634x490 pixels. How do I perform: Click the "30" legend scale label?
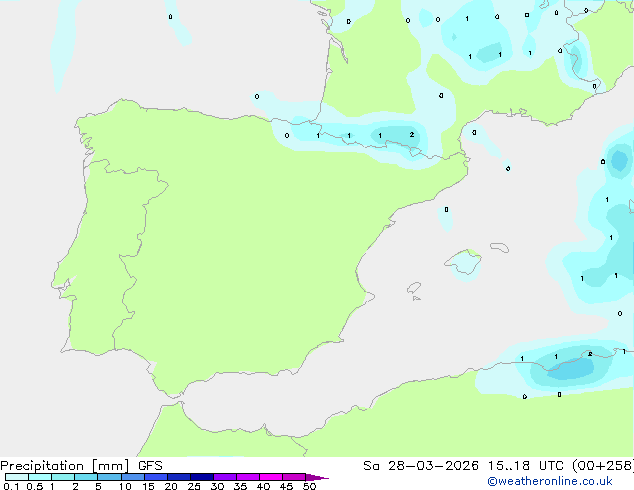coord(217,486)
